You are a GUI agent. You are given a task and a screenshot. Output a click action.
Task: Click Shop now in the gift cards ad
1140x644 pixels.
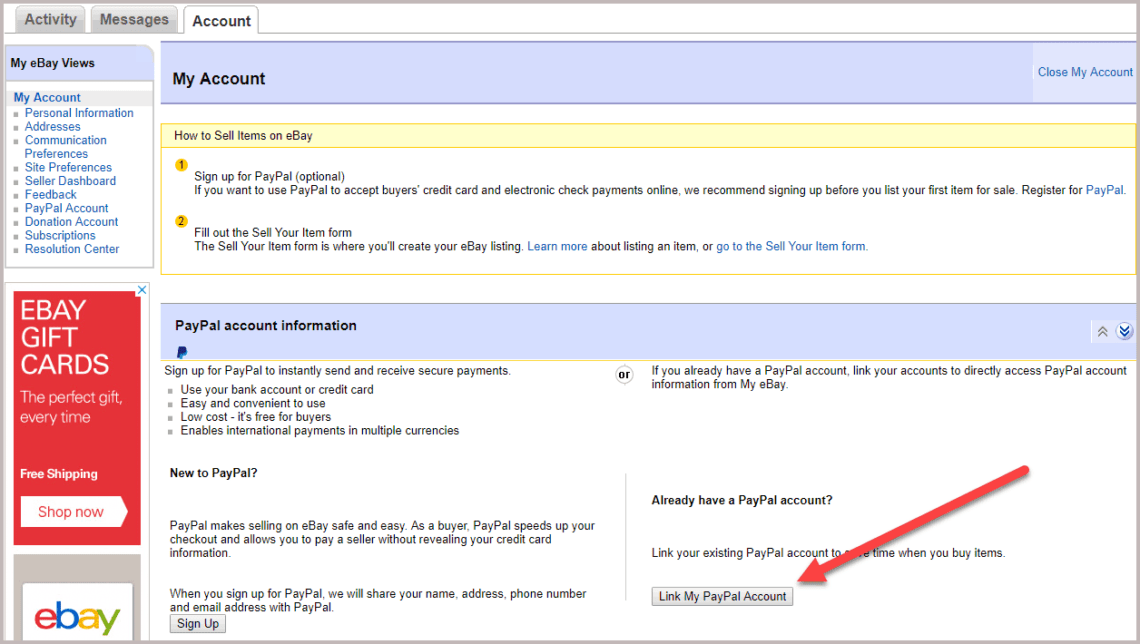click(73, 511)
